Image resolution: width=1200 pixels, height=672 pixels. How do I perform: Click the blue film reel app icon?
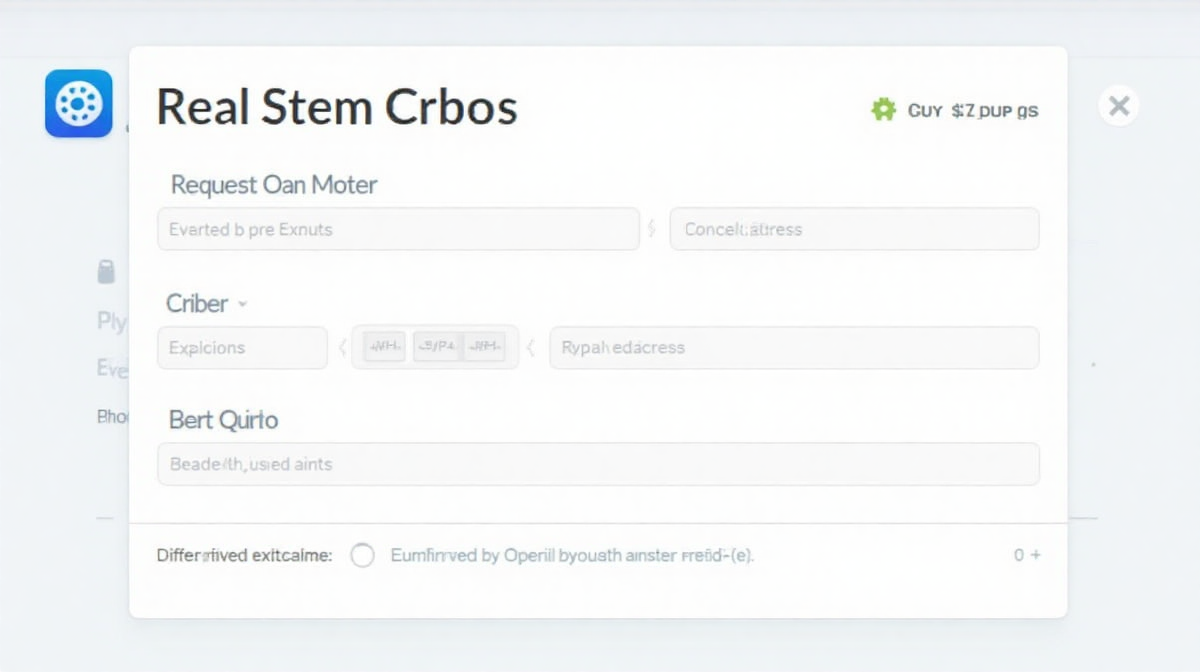[79, 103]
